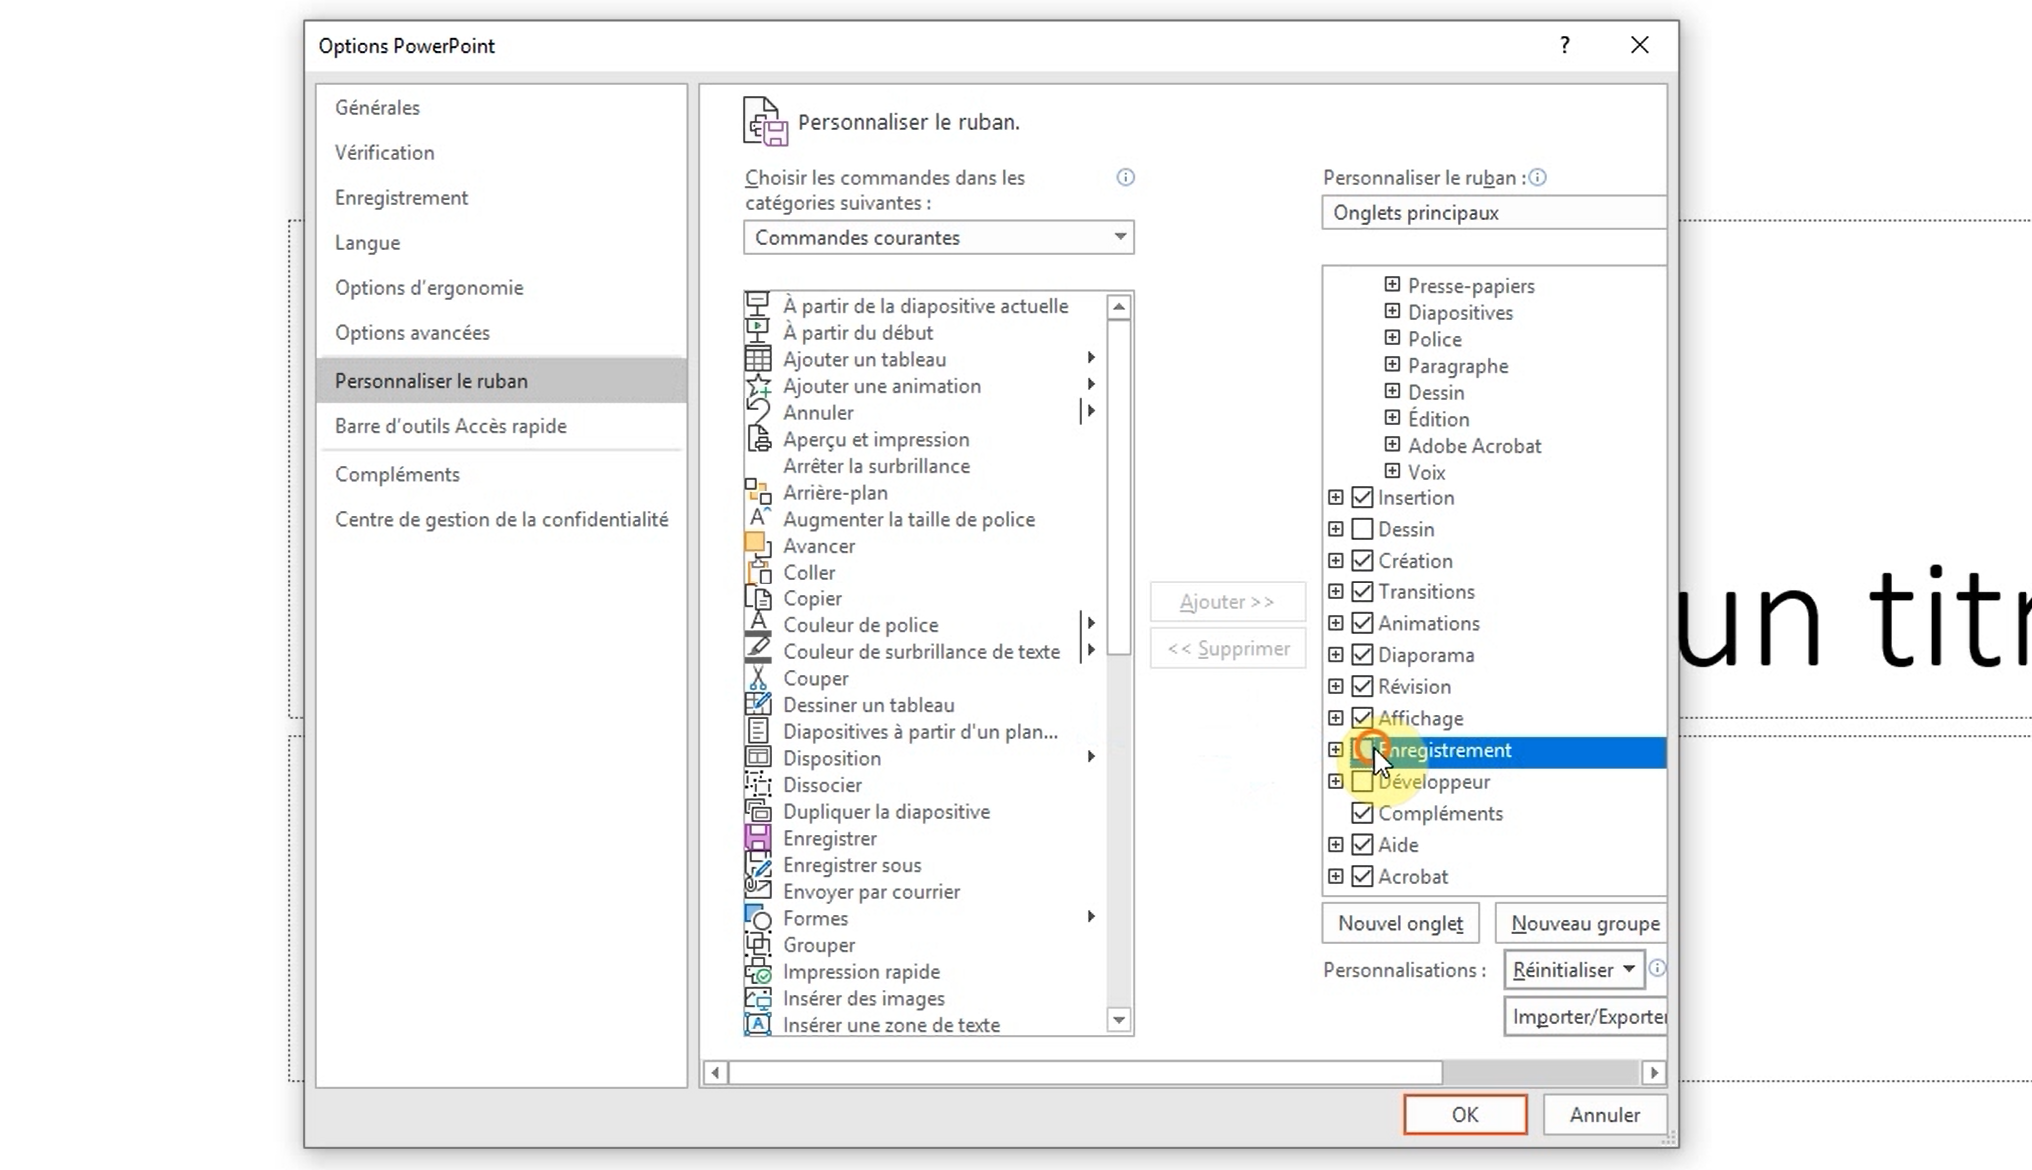The width and height of the screenshot is (2032, 1170).
Task: Click the Ajouter >> button
Action: coord(1227,601)
